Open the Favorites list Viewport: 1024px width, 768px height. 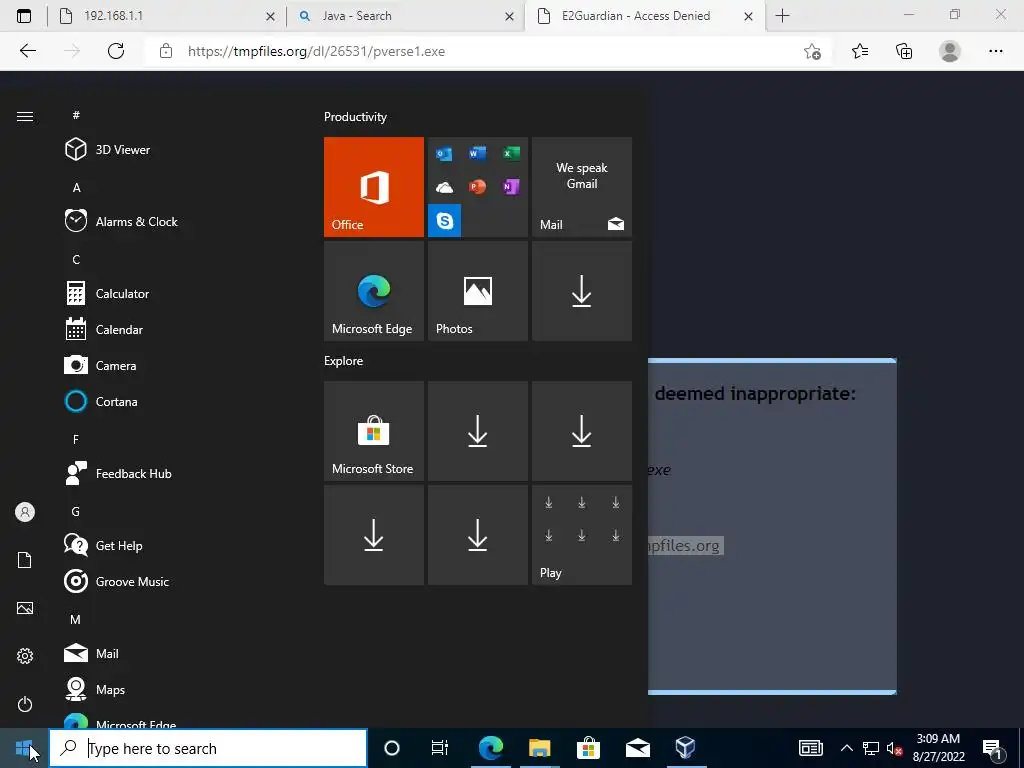point(860,51)
